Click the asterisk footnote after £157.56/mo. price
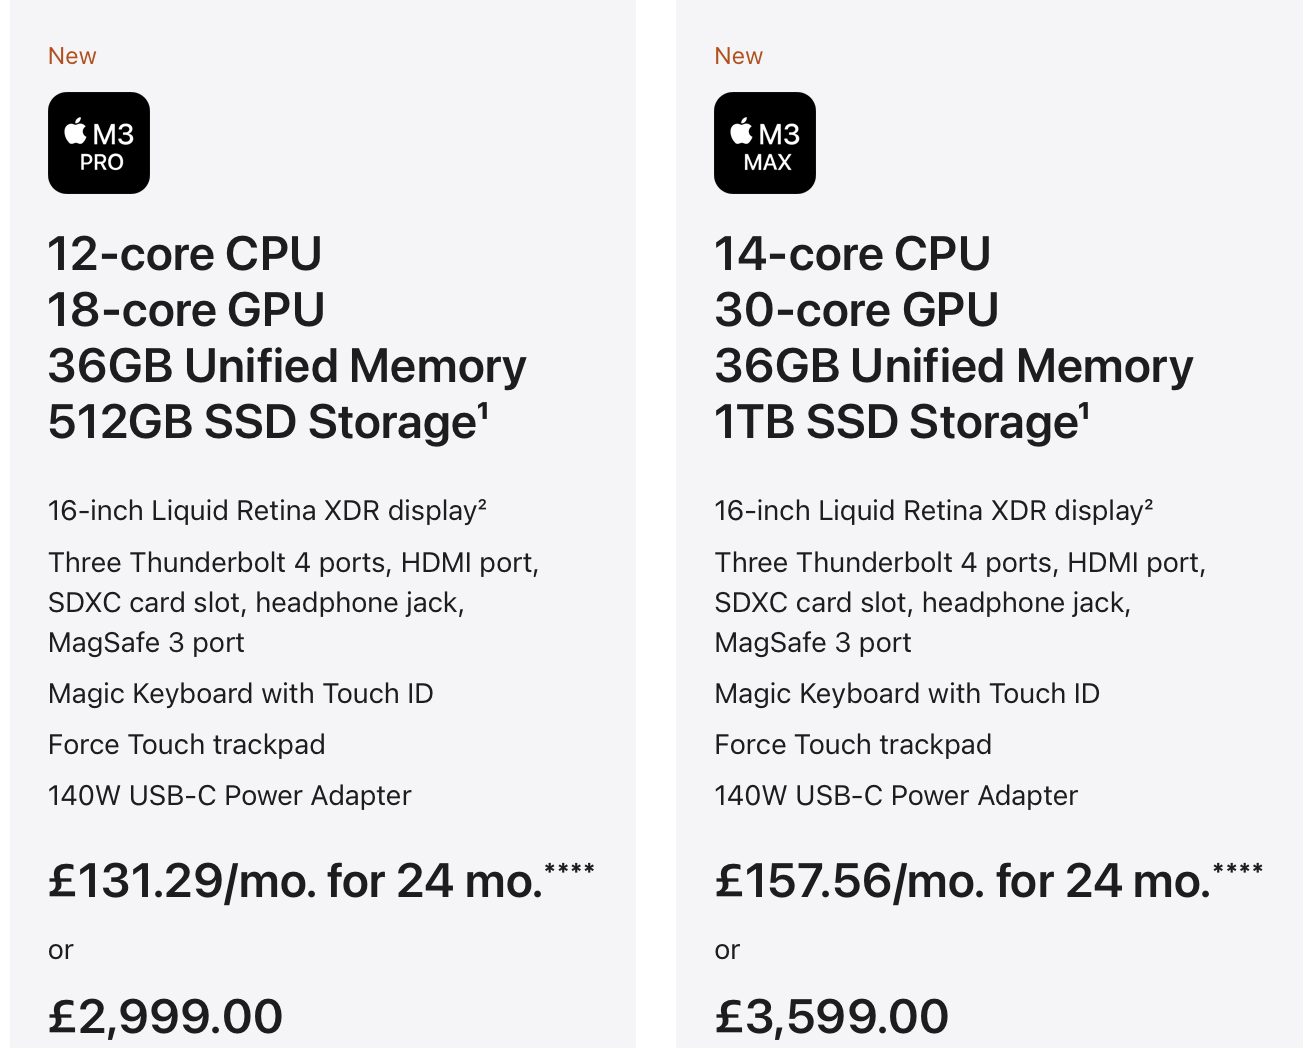 coord(1237,869)
